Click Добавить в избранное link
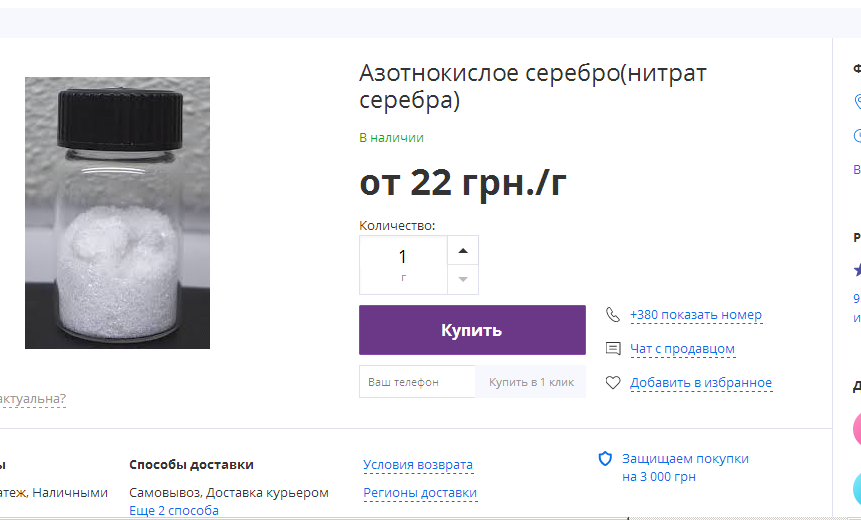This screenshot has width=861, height=520. pos(701,383)
